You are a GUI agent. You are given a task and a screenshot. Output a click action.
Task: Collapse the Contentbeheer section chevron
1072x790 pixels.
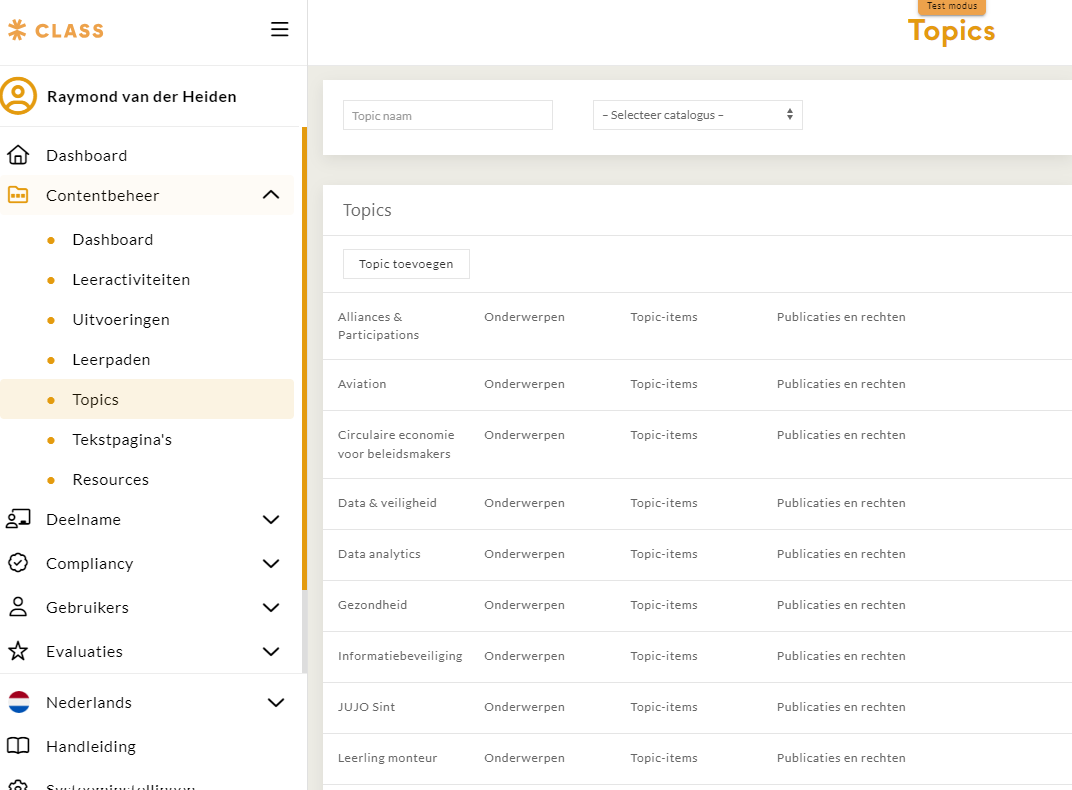271,195
